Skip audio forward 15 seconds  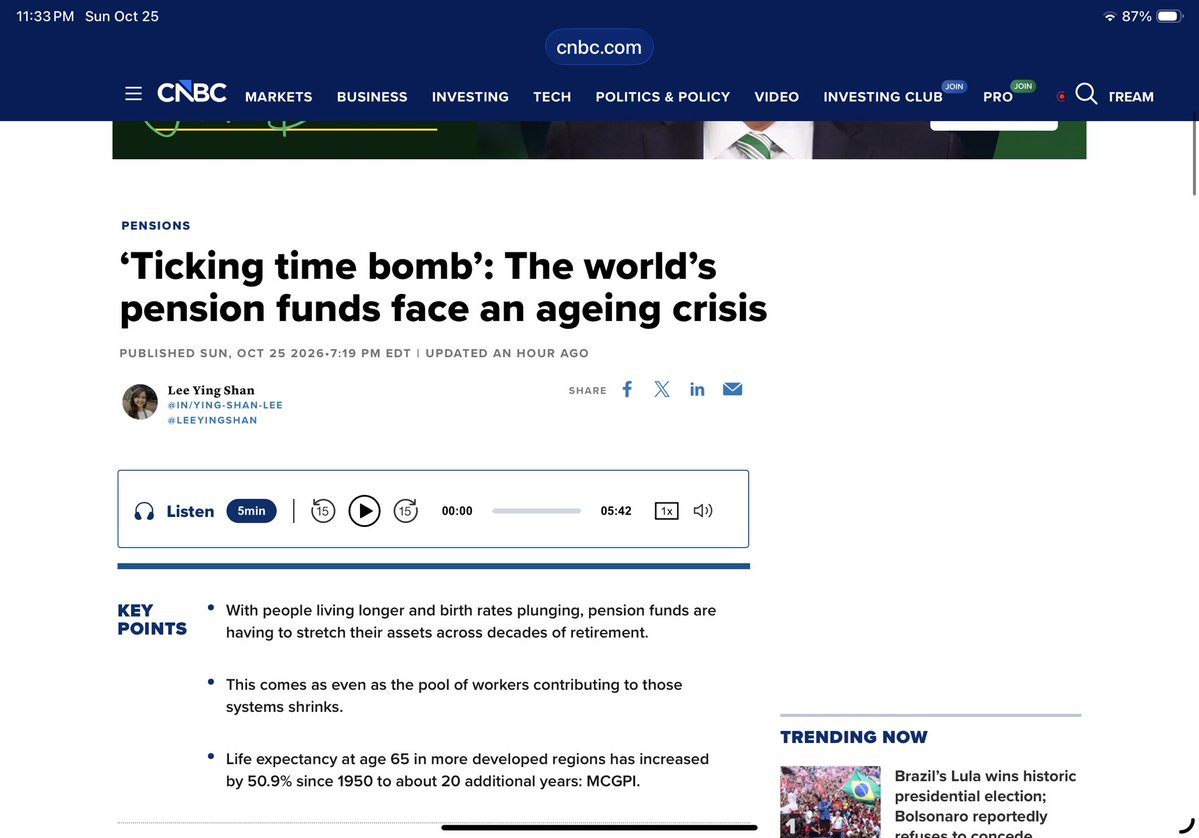[406, 511]
